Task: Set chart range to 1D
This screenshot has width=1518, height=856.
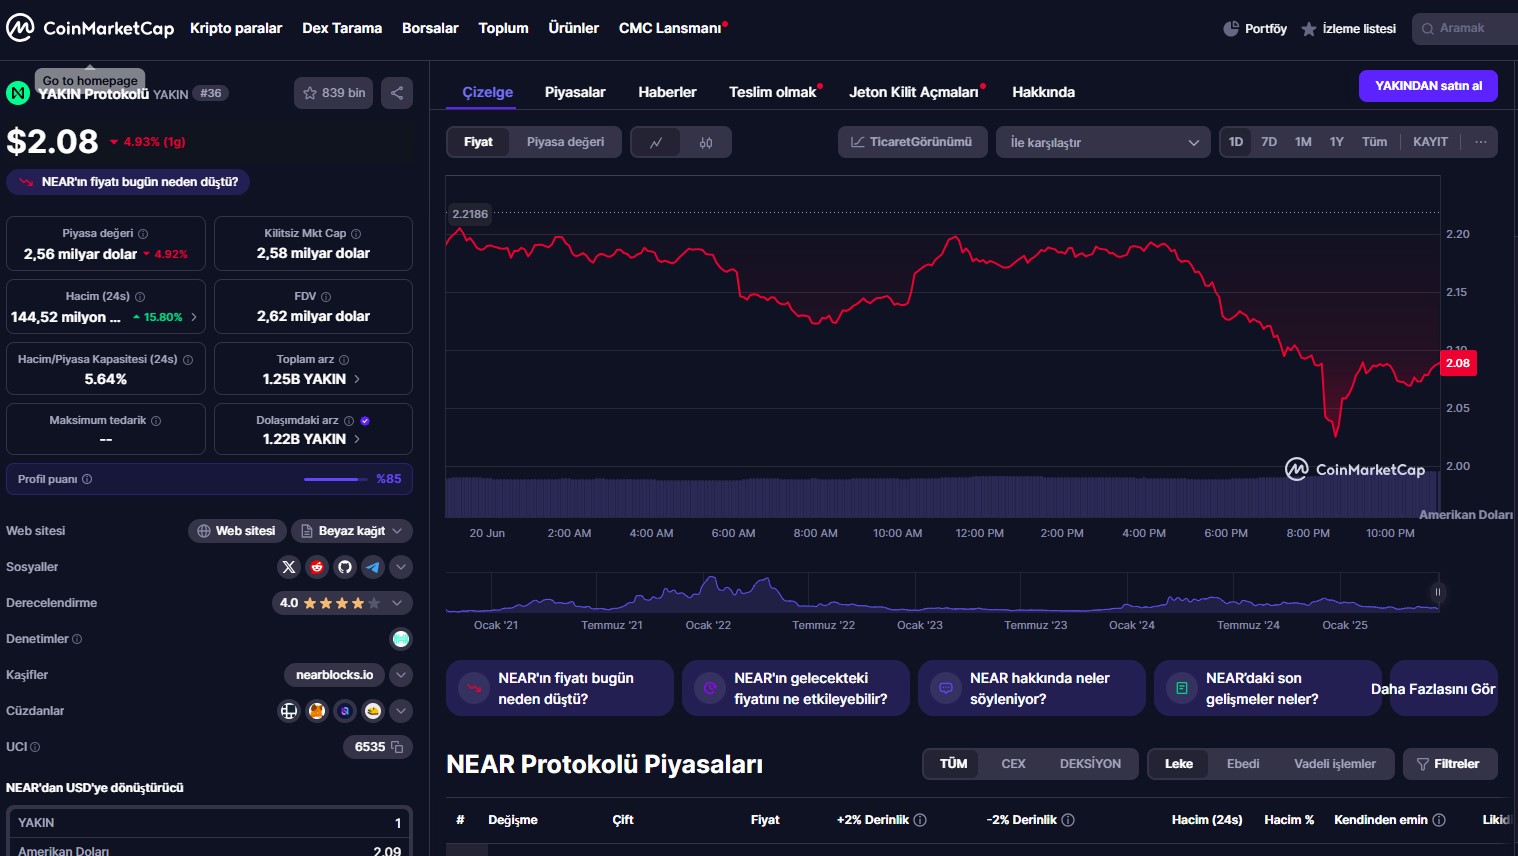Action: coord(1236,142)
